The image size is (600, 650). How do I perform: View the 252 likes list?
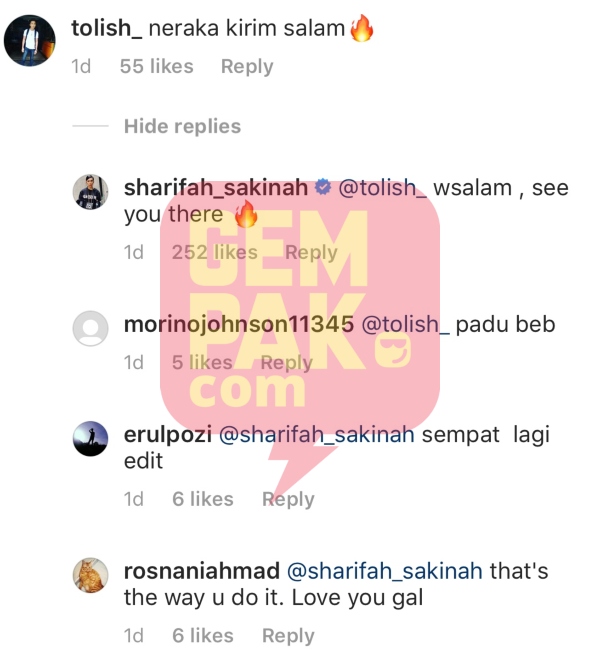tap(215, 252)
